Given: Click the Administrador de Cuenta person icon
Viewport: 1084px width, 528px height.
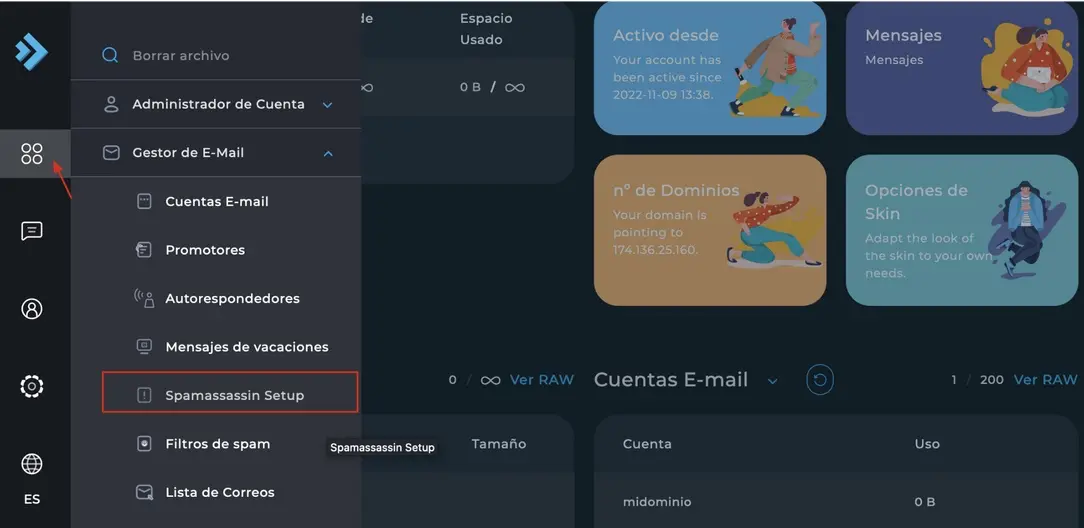Looking at the screenshot, I should pyautogui.click(x=111, y=104).
